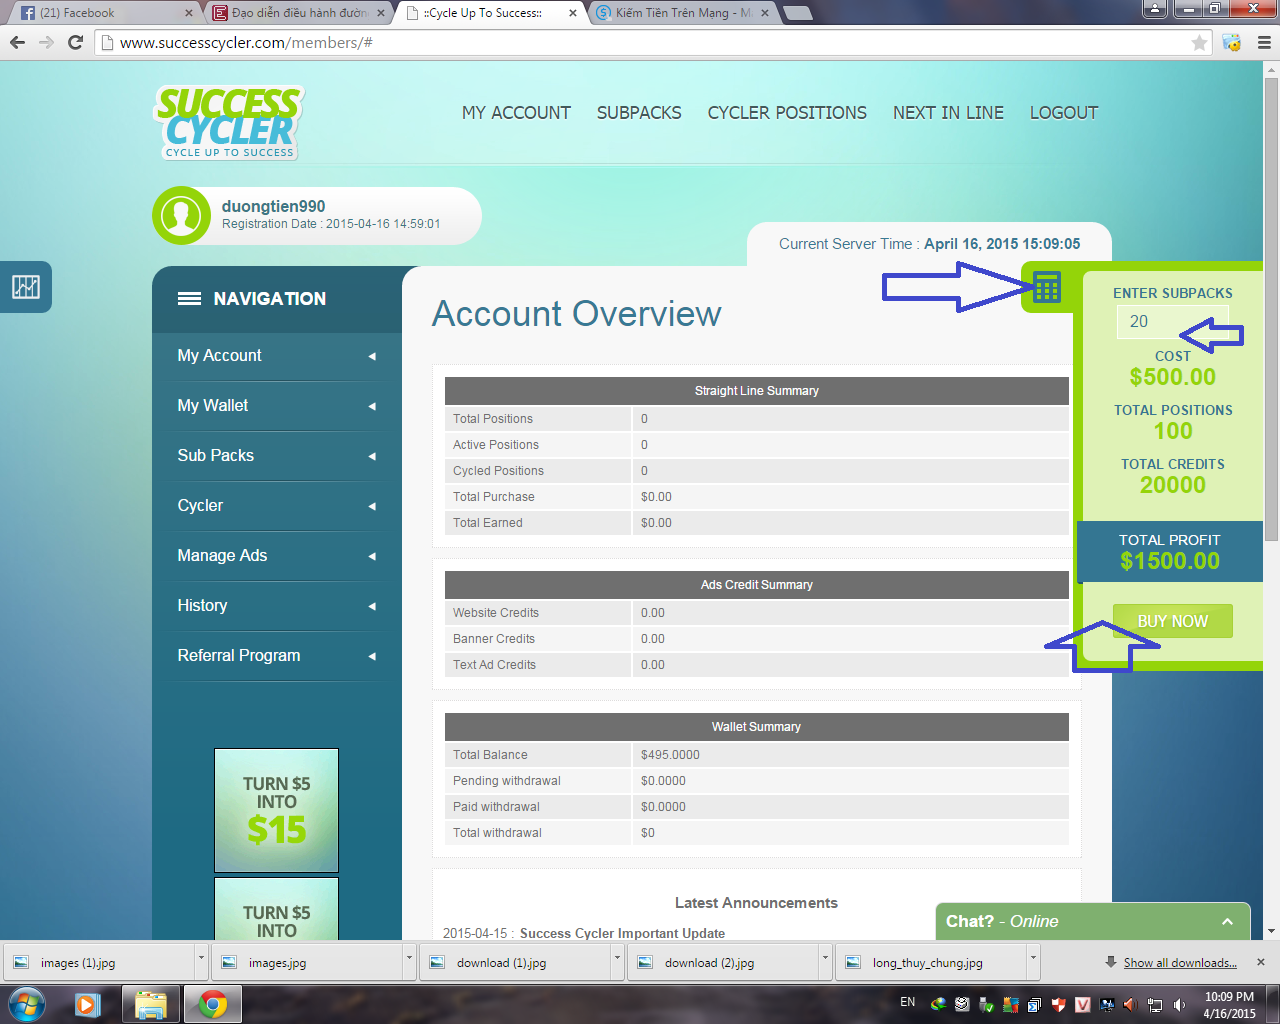Screen dimensions: 1280x1024
Task: Open the Windows Start menu
Action: pyautogui.click(x=27, y=1004)
